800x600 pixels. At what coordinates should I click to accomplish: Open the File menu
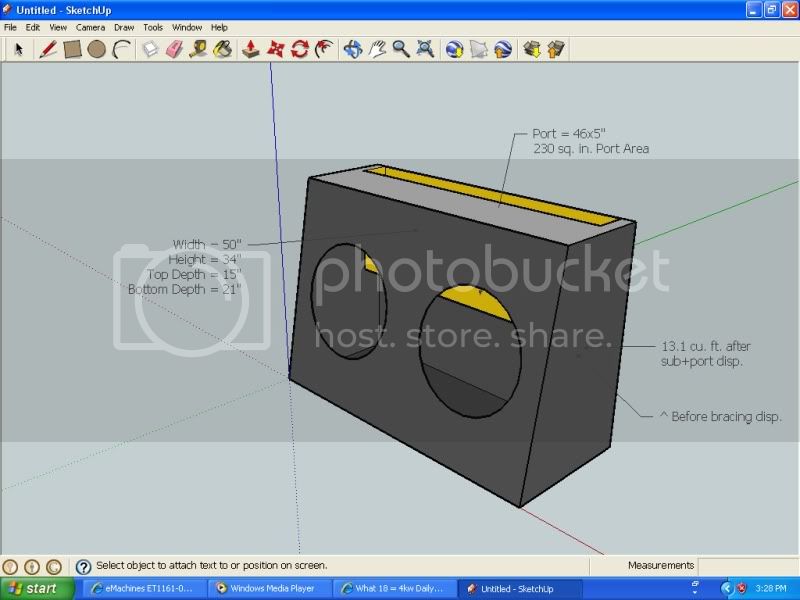10,28
